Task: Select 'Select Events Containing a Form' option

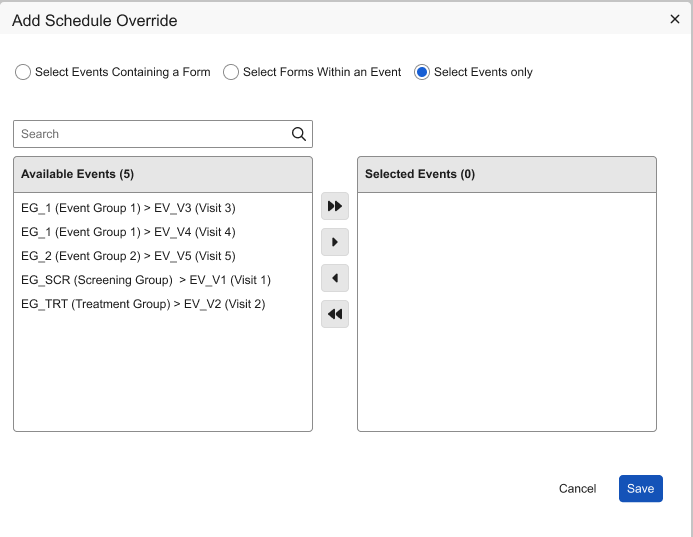Action: point(23,72)
